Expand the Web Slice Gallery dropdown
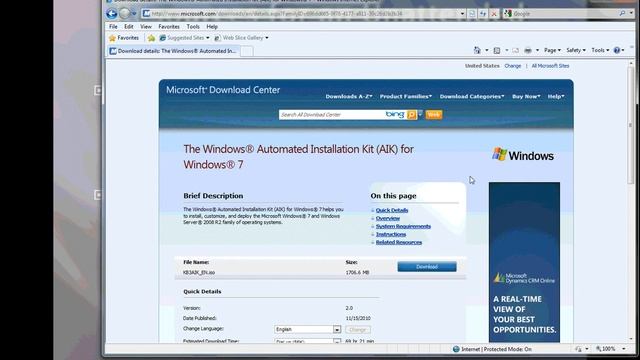The width and height of the screenshot is (640, 360). 267,38
